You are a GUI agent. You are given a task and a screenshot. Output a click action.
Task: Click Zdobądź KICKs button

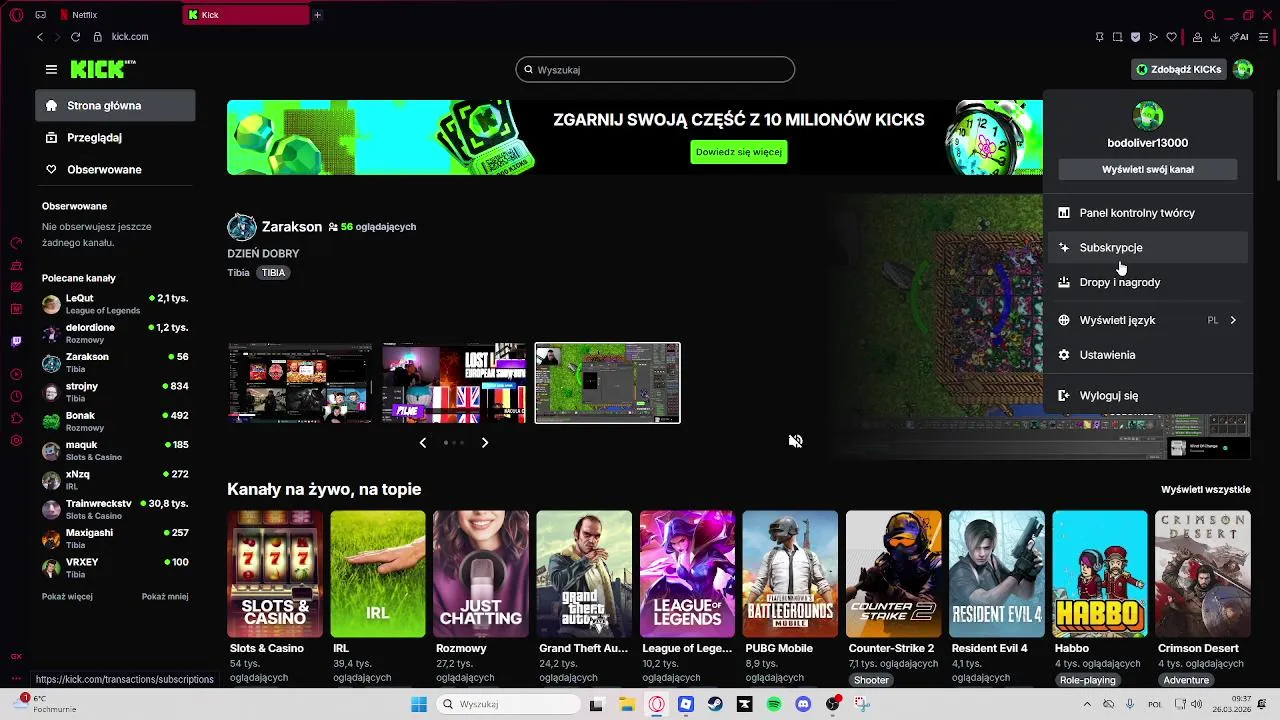[x=1178, y=69]
